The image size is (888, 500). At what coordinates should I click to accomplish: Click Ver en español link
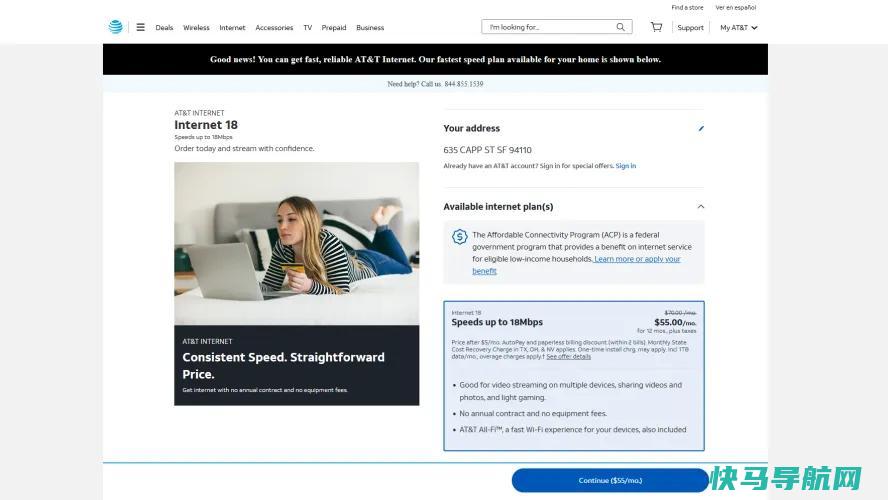tap(735, 7)
